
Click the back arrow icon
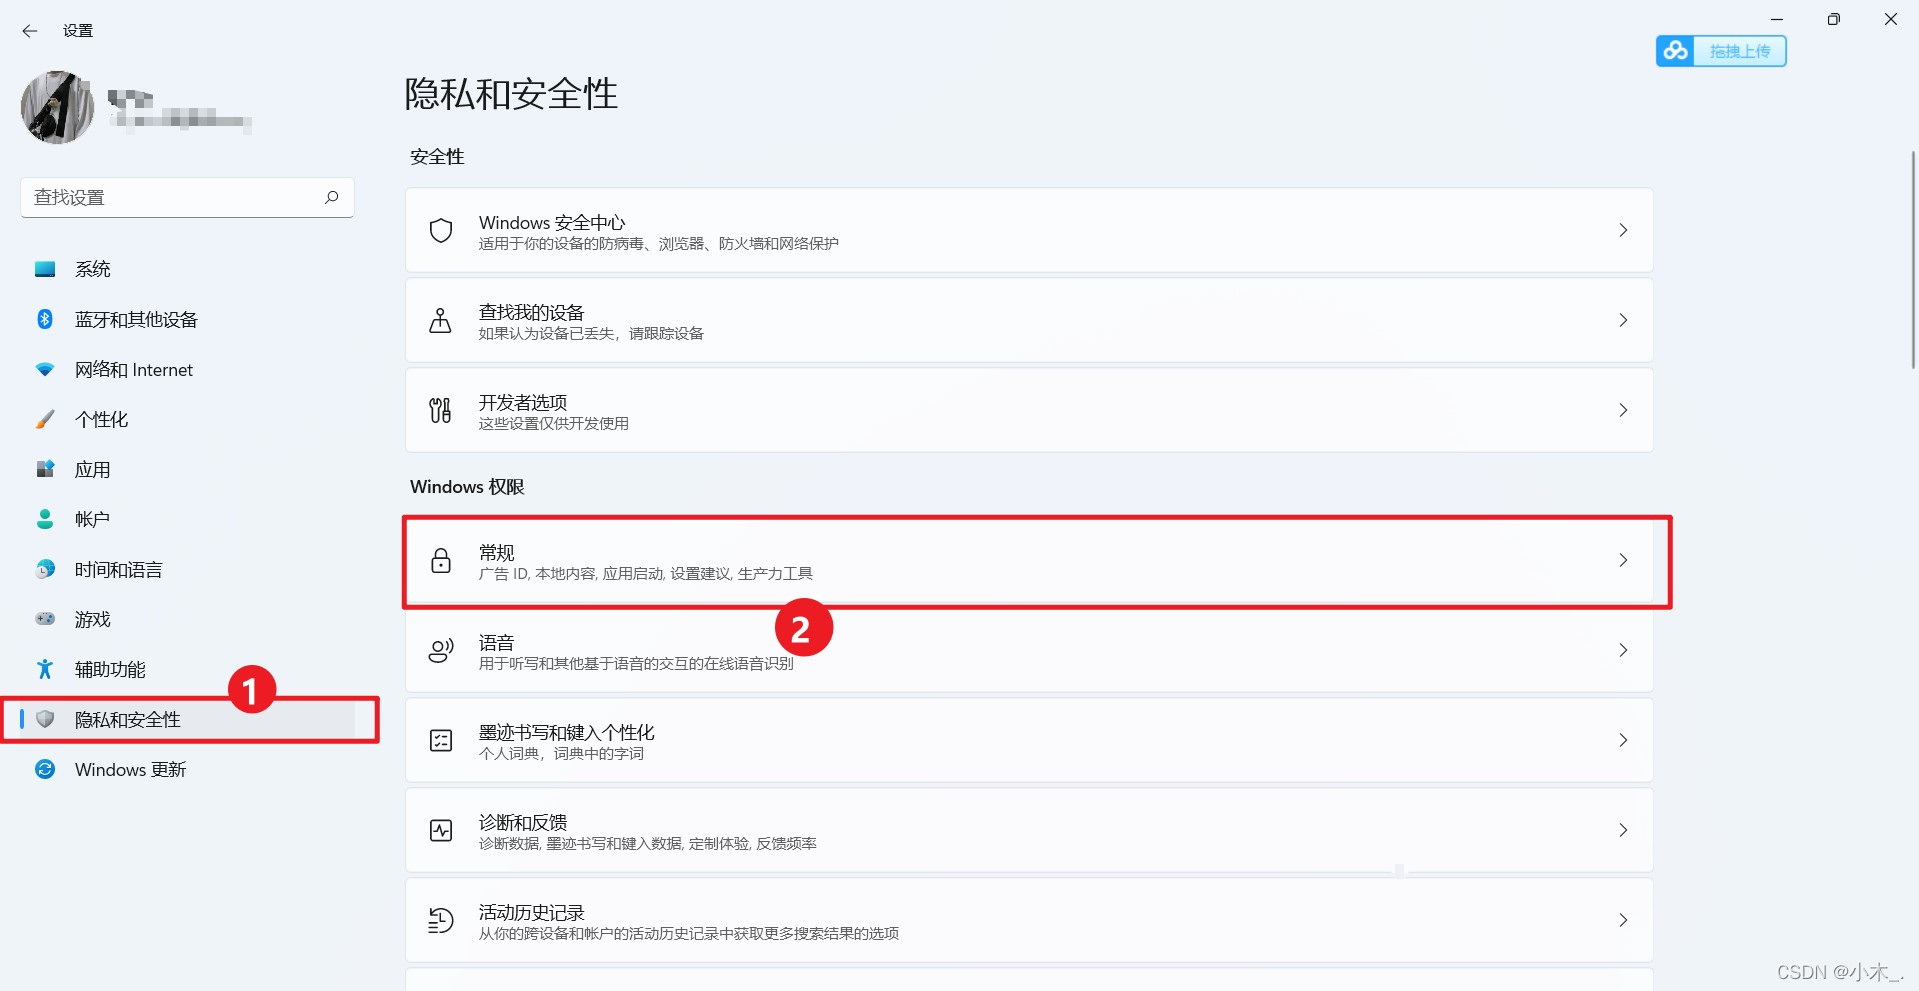[x=30, y=31]
